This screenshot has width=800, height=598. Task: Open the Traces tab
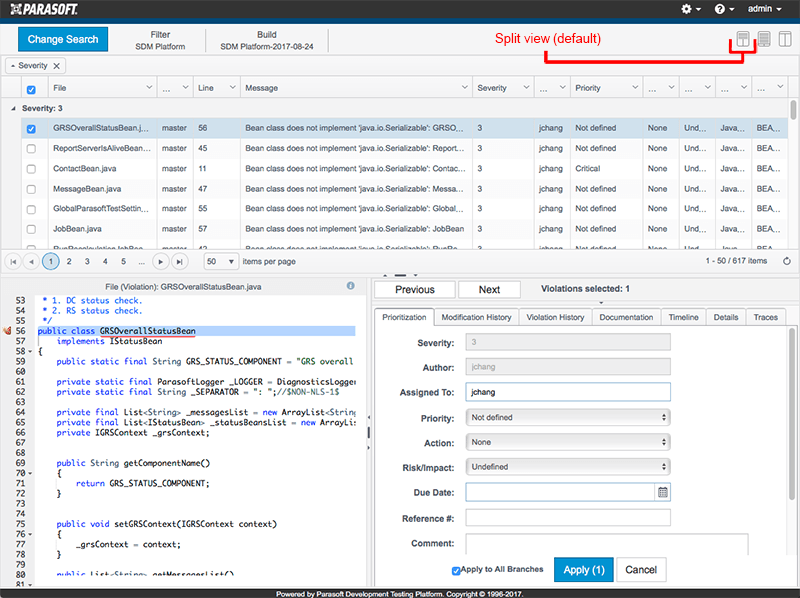click(x=765, y=317)
